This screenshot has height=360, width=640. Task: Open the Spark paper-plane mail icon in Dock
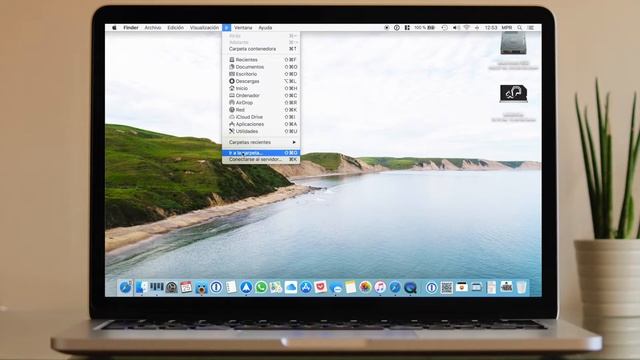pos(246,287)
